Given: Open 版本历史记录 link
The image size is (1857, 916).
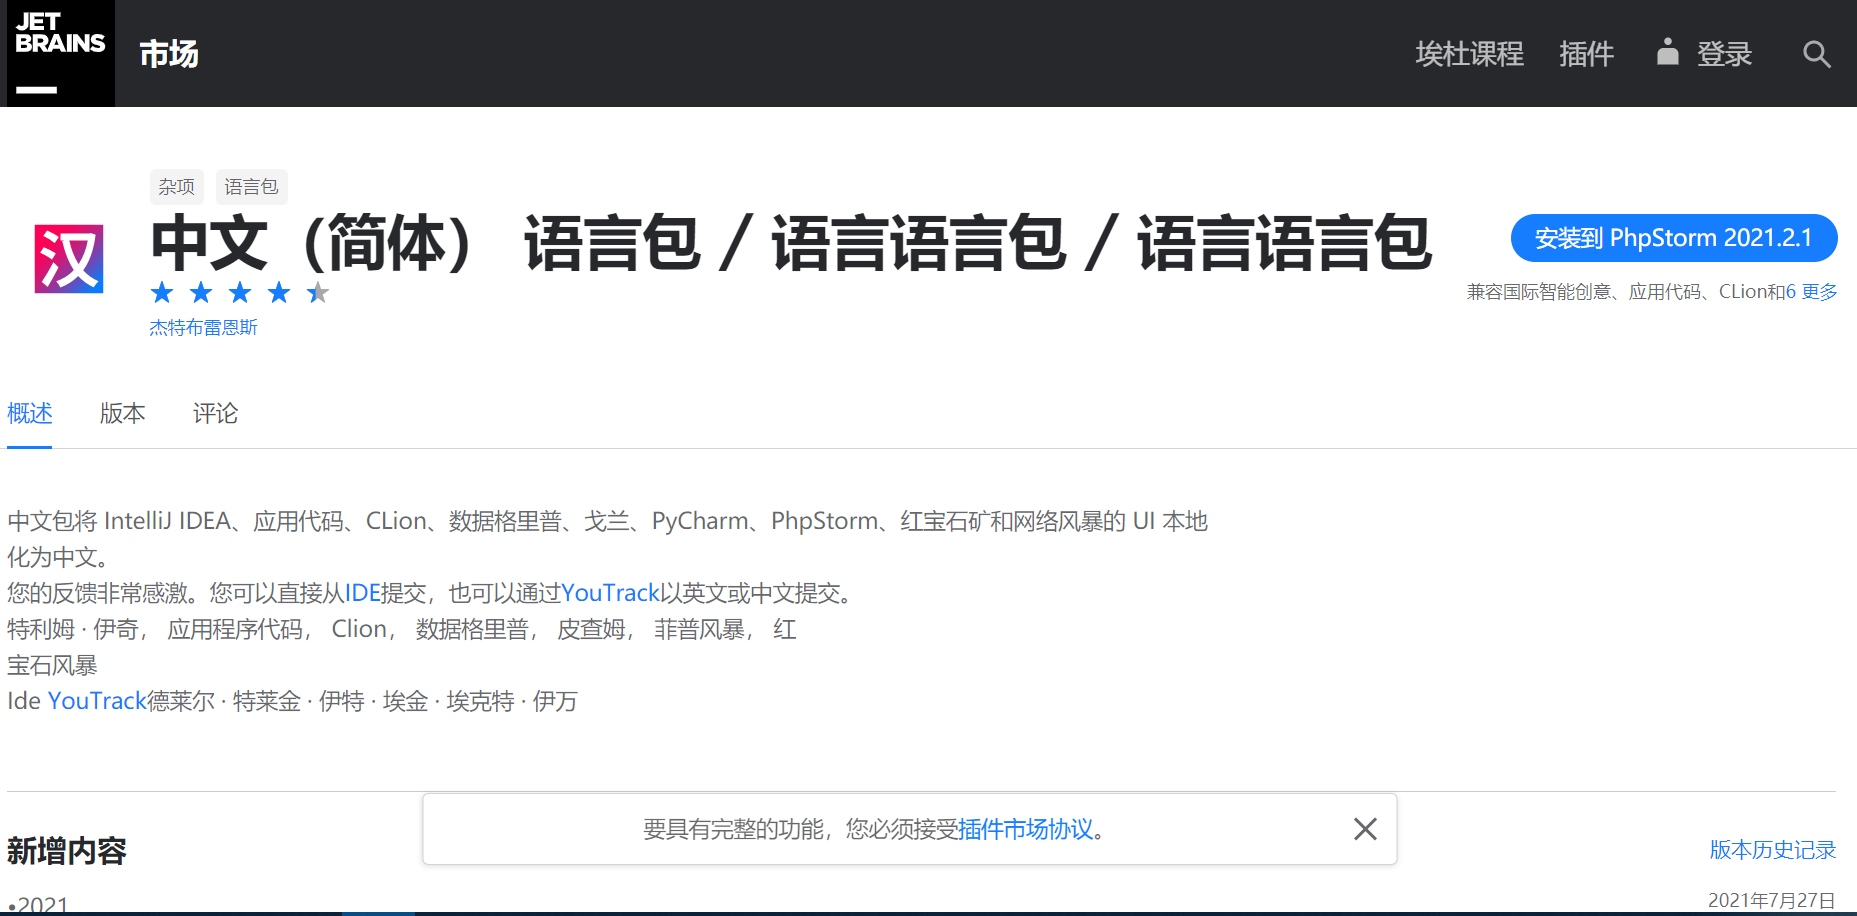Looking at the screenshot, I should (x=1773, y=850).
